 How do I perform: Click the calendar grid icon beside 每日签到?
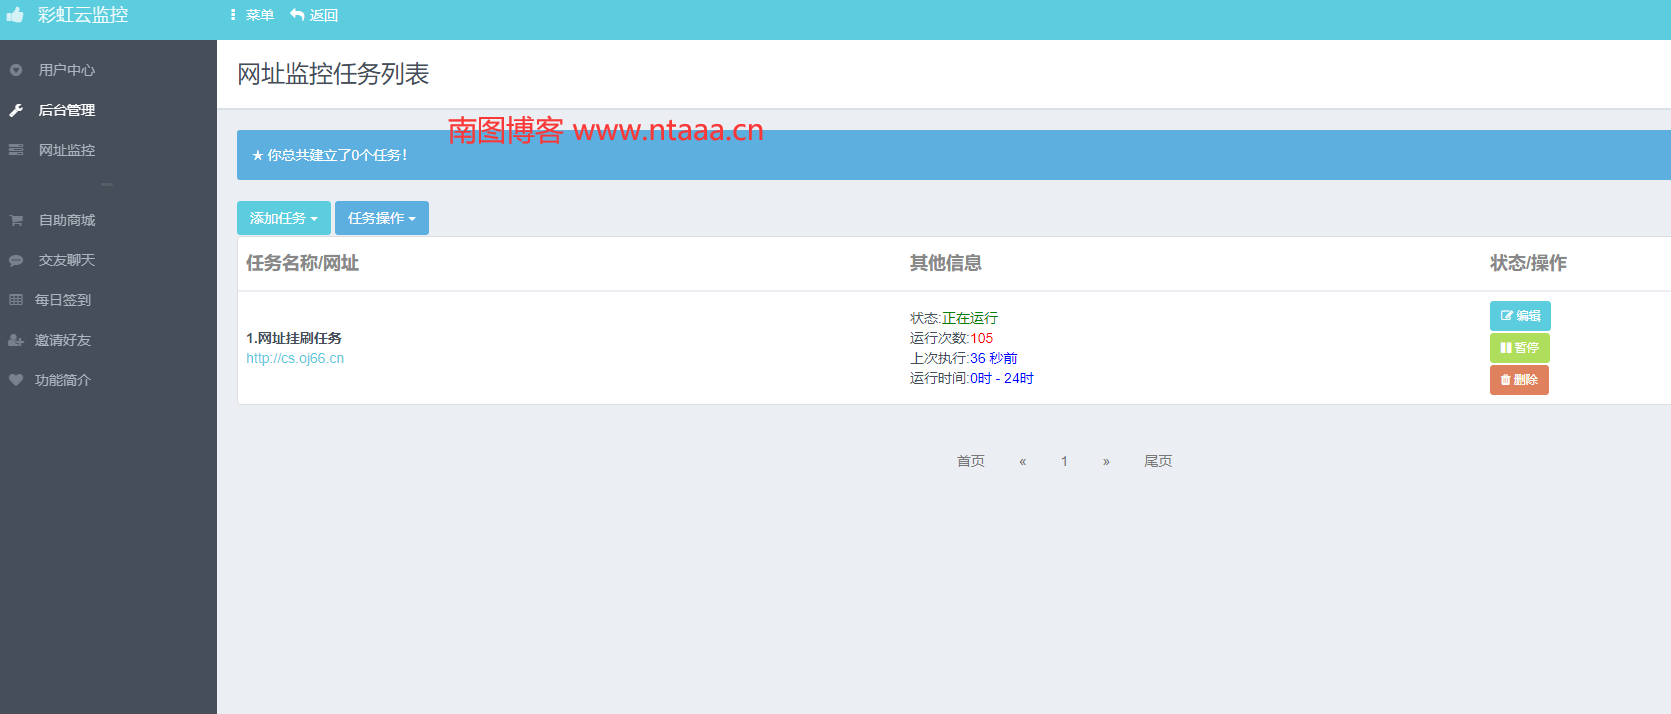[16, 300]
